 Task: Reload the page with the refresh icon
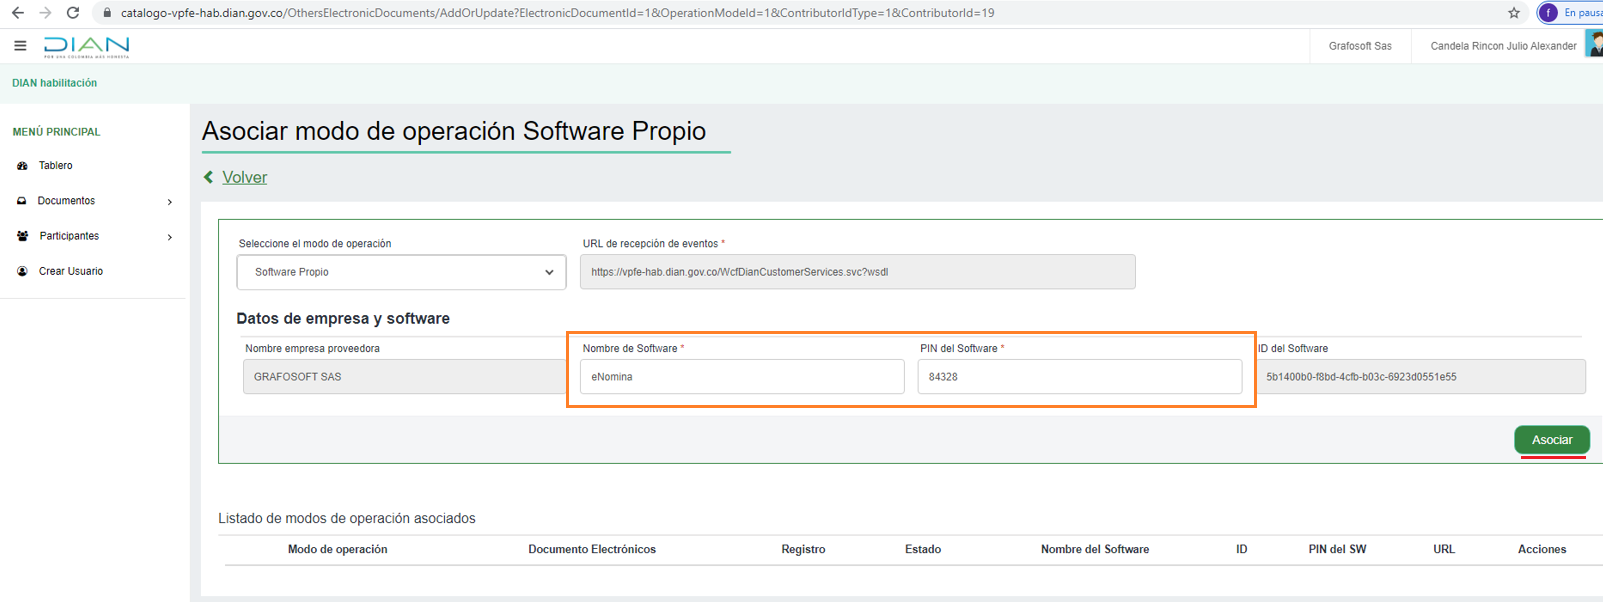pos(73,13)
